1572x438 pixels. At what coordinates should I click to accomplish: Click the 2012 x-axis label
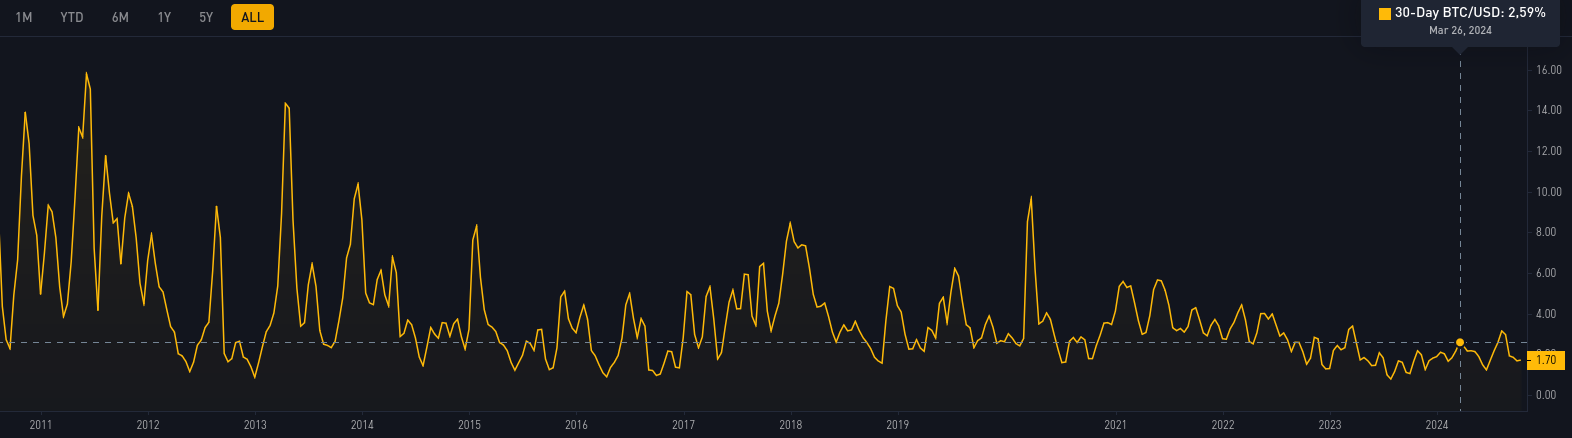[x=148, y=425]
